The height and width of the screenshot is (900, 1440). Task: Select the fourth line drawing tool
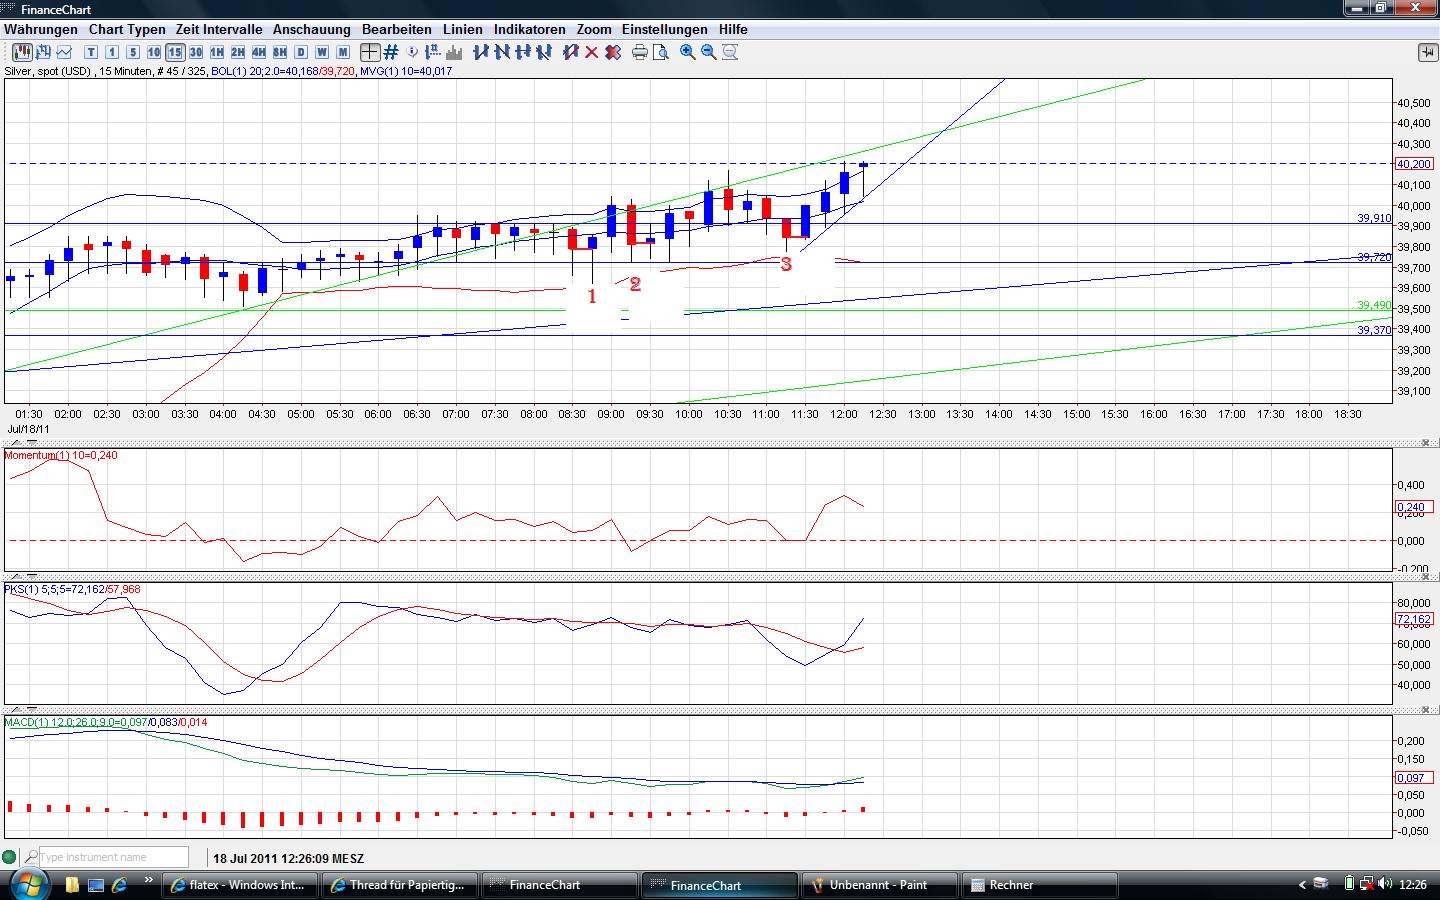(x=543, y=52)
